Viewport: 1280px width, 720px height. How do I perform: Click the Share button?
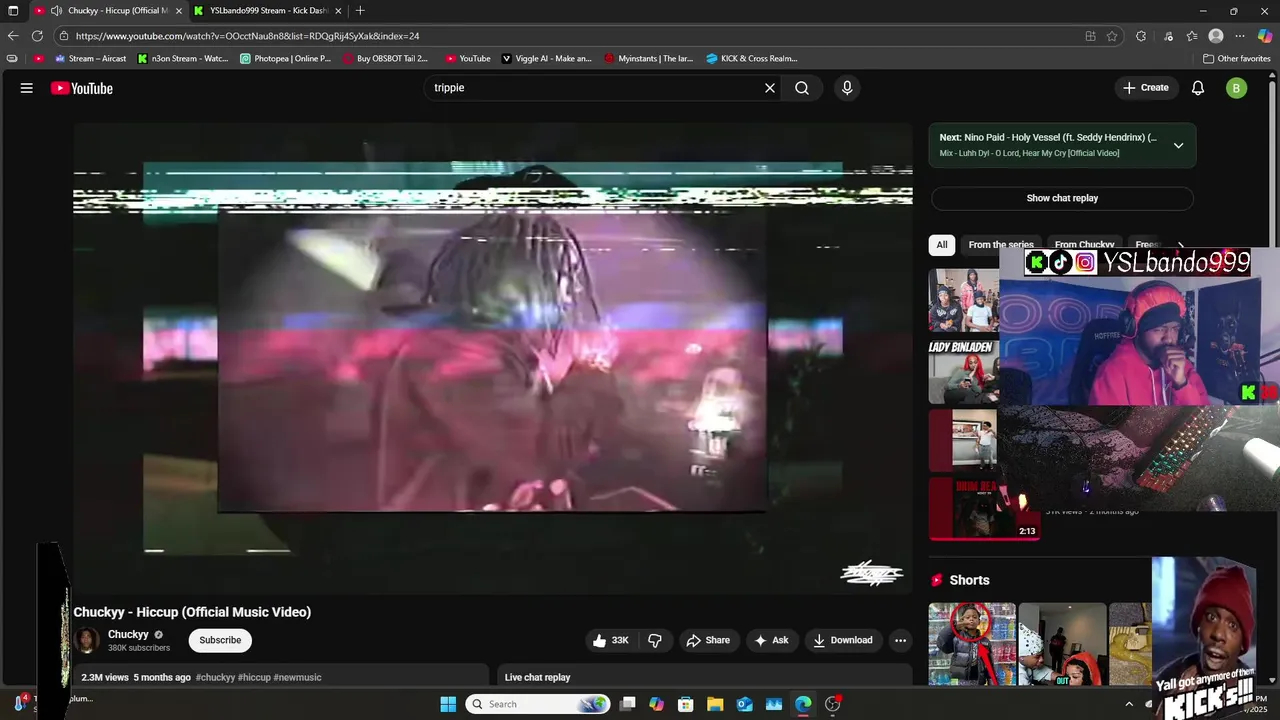[x=708, y=640]
